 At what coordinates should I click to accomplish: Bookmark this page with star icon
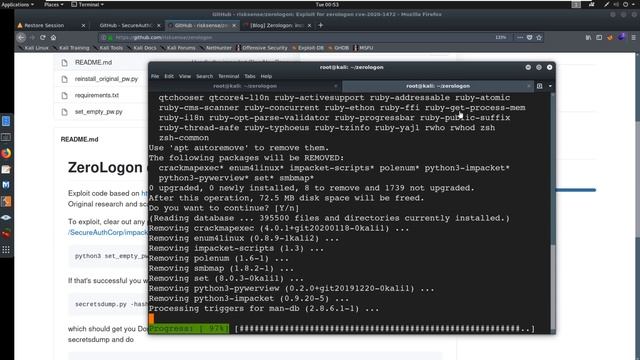pyautogui.click(x=539, y=37)
